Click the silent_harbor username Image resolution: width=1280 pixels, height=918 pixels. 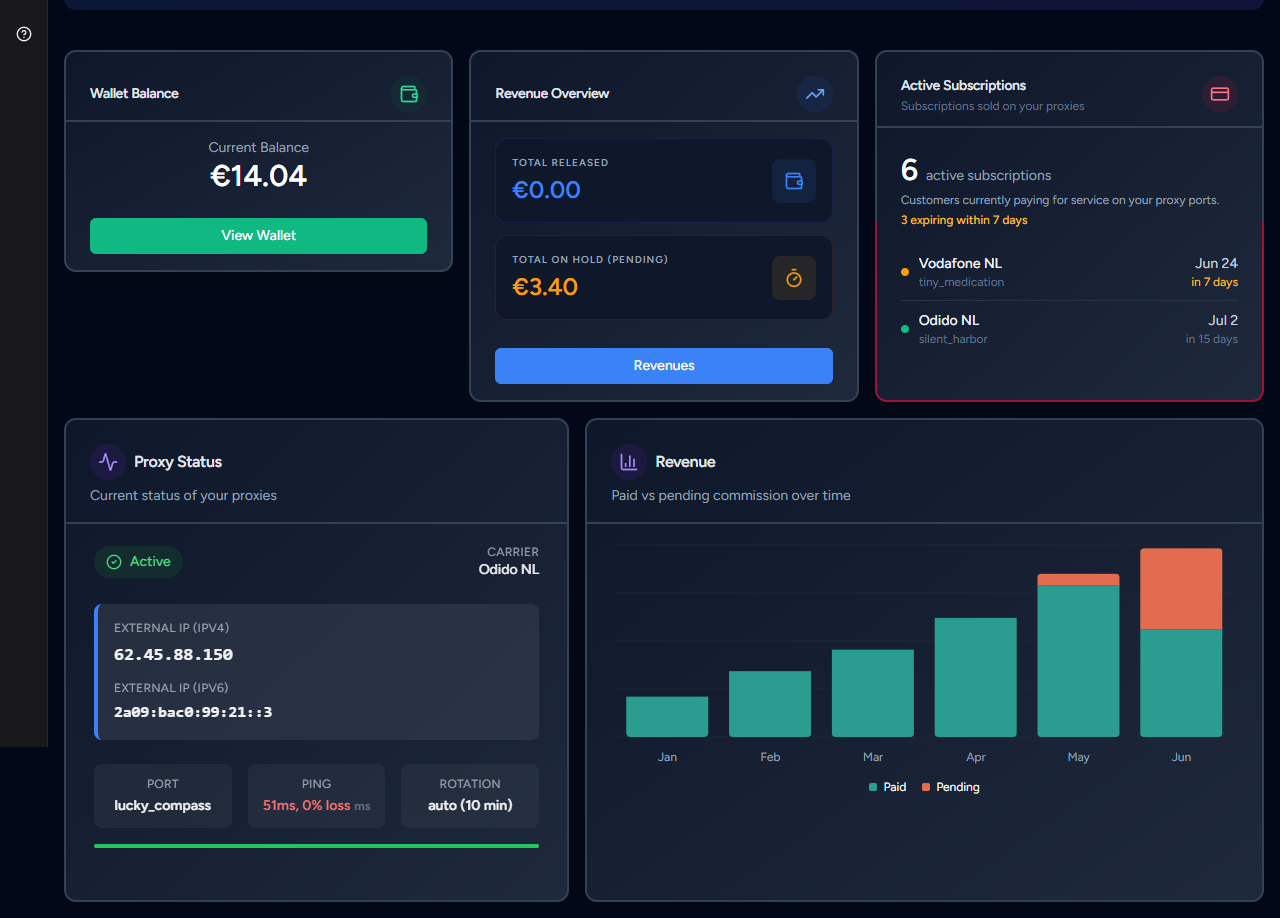[x=953, y=340]
